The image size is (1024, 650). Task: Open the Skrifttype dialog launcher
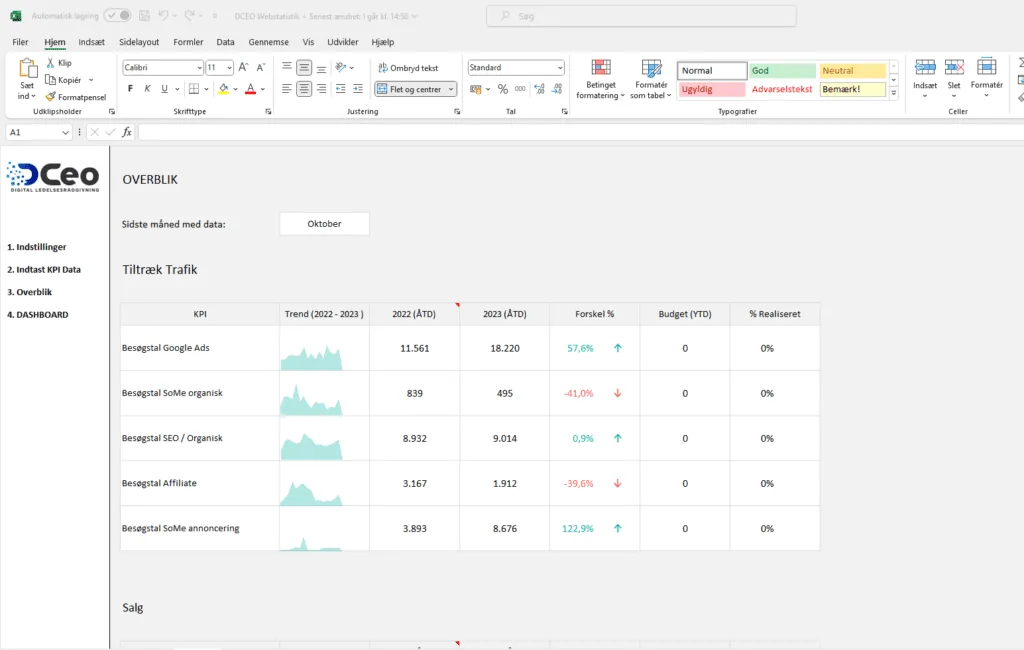pyautogui.click(x=268, y=112)
